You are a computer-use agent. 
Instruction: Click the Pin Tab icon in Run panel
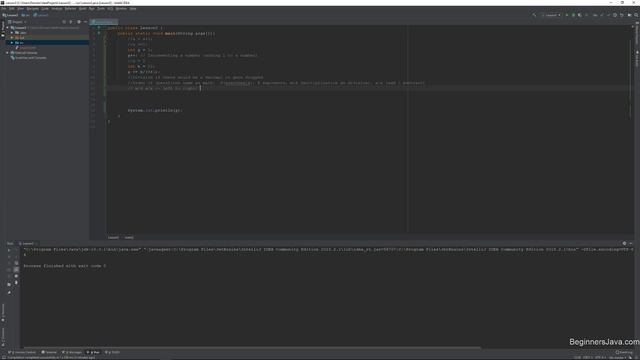click(x=9, y=293)
